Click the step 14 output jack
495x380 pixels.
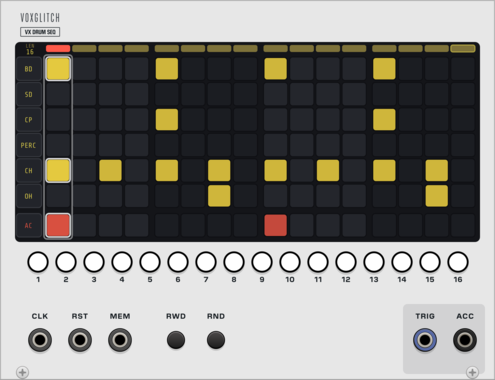[402, 262]
